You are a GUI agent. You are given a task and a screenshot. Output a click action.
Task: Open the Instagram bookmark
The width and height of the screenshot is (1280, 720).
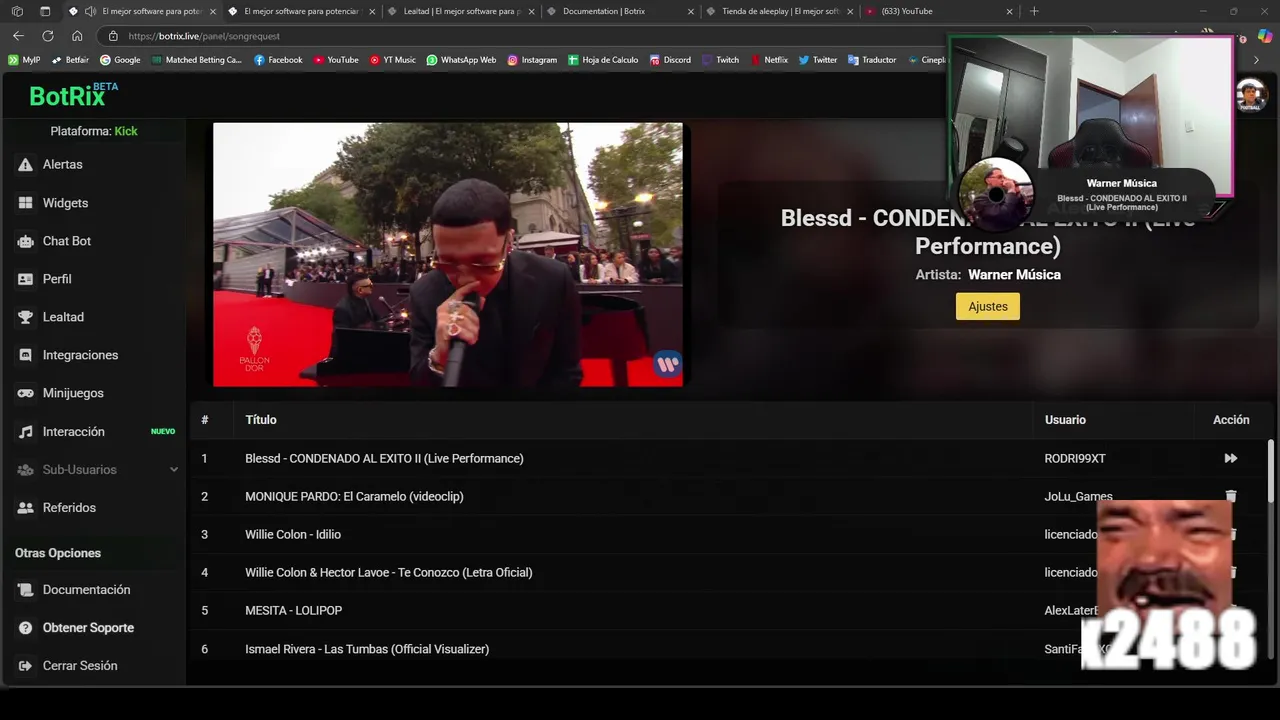point(532,60)
